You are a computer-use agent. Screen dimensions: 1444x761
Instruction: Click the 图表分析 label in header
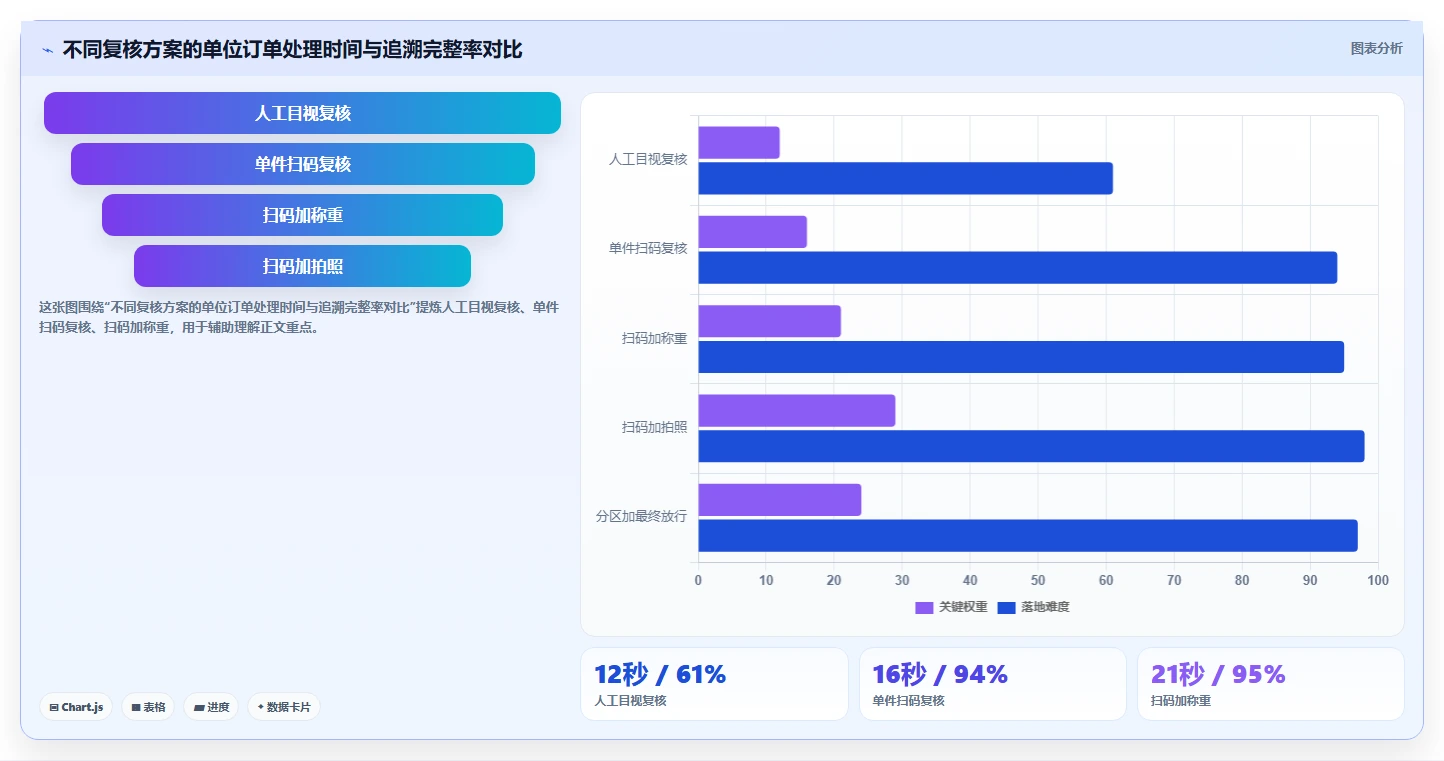pos(1376,48)
